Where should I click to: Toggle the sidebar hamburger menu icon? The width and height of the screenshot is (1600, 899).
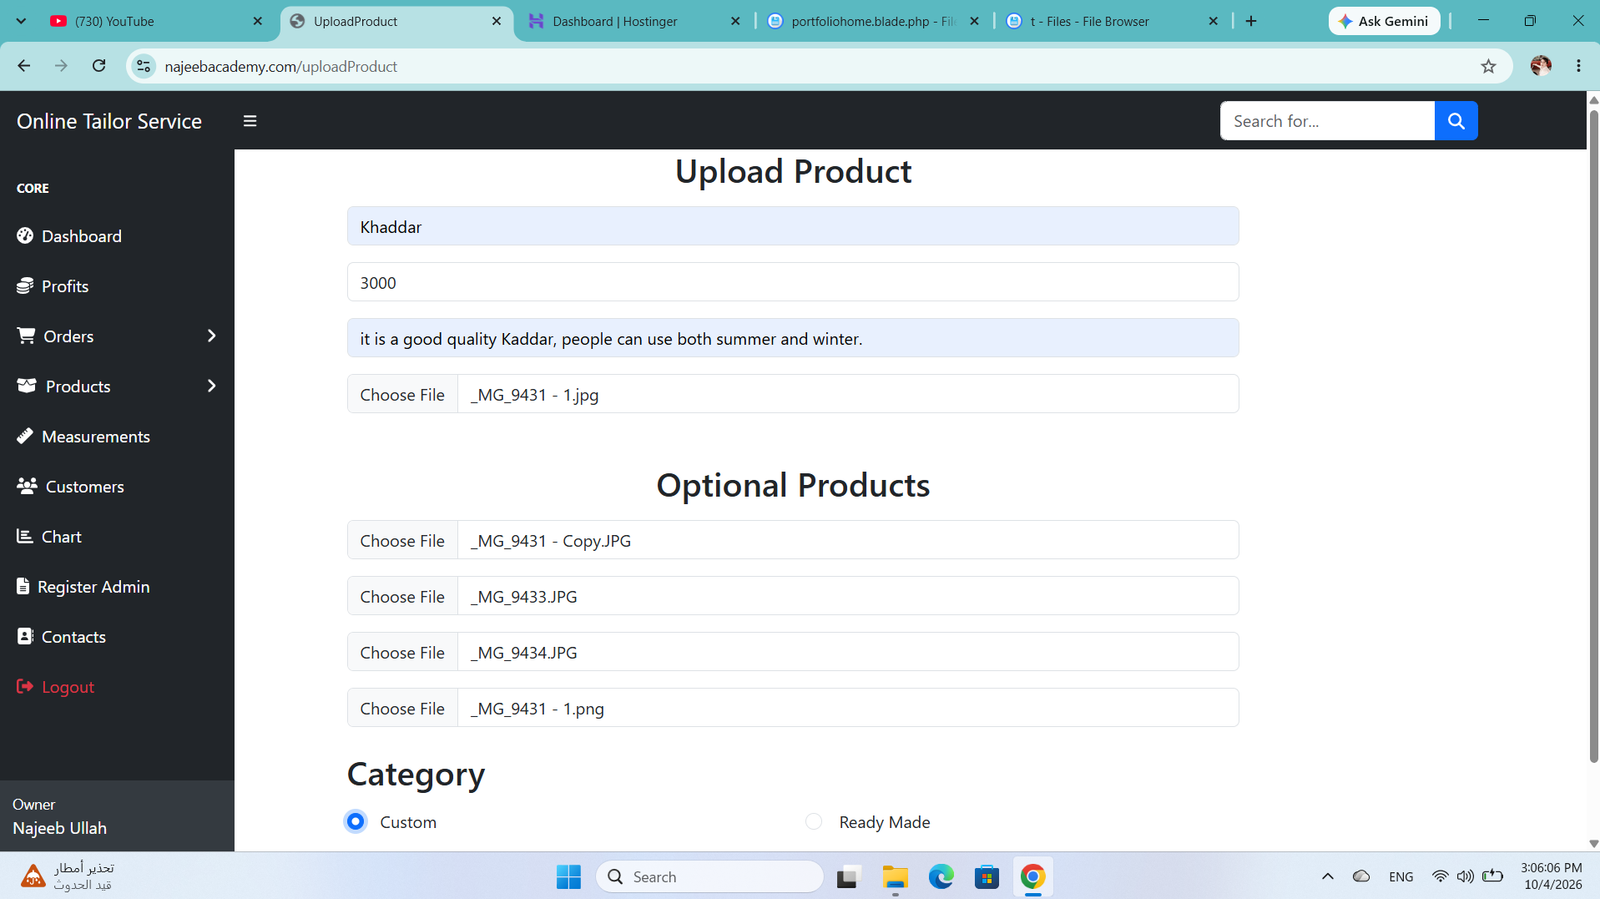pos(250,121)
